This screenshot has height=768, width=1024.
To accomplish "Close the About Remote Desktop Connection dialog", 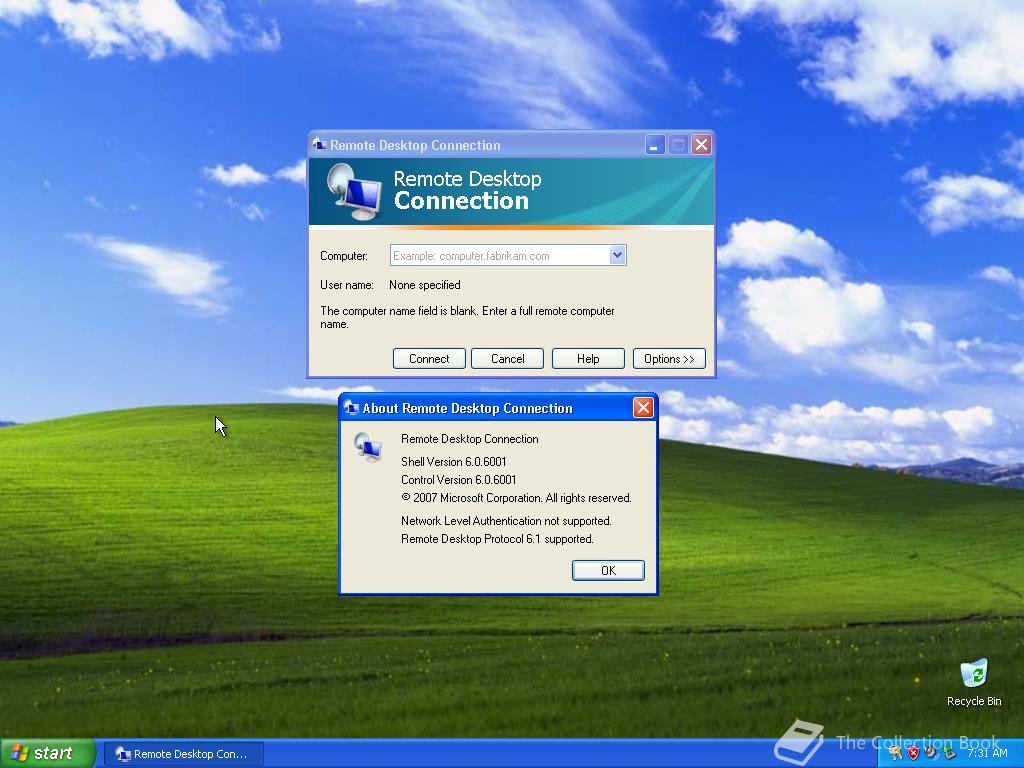I will tap(643, 408).
